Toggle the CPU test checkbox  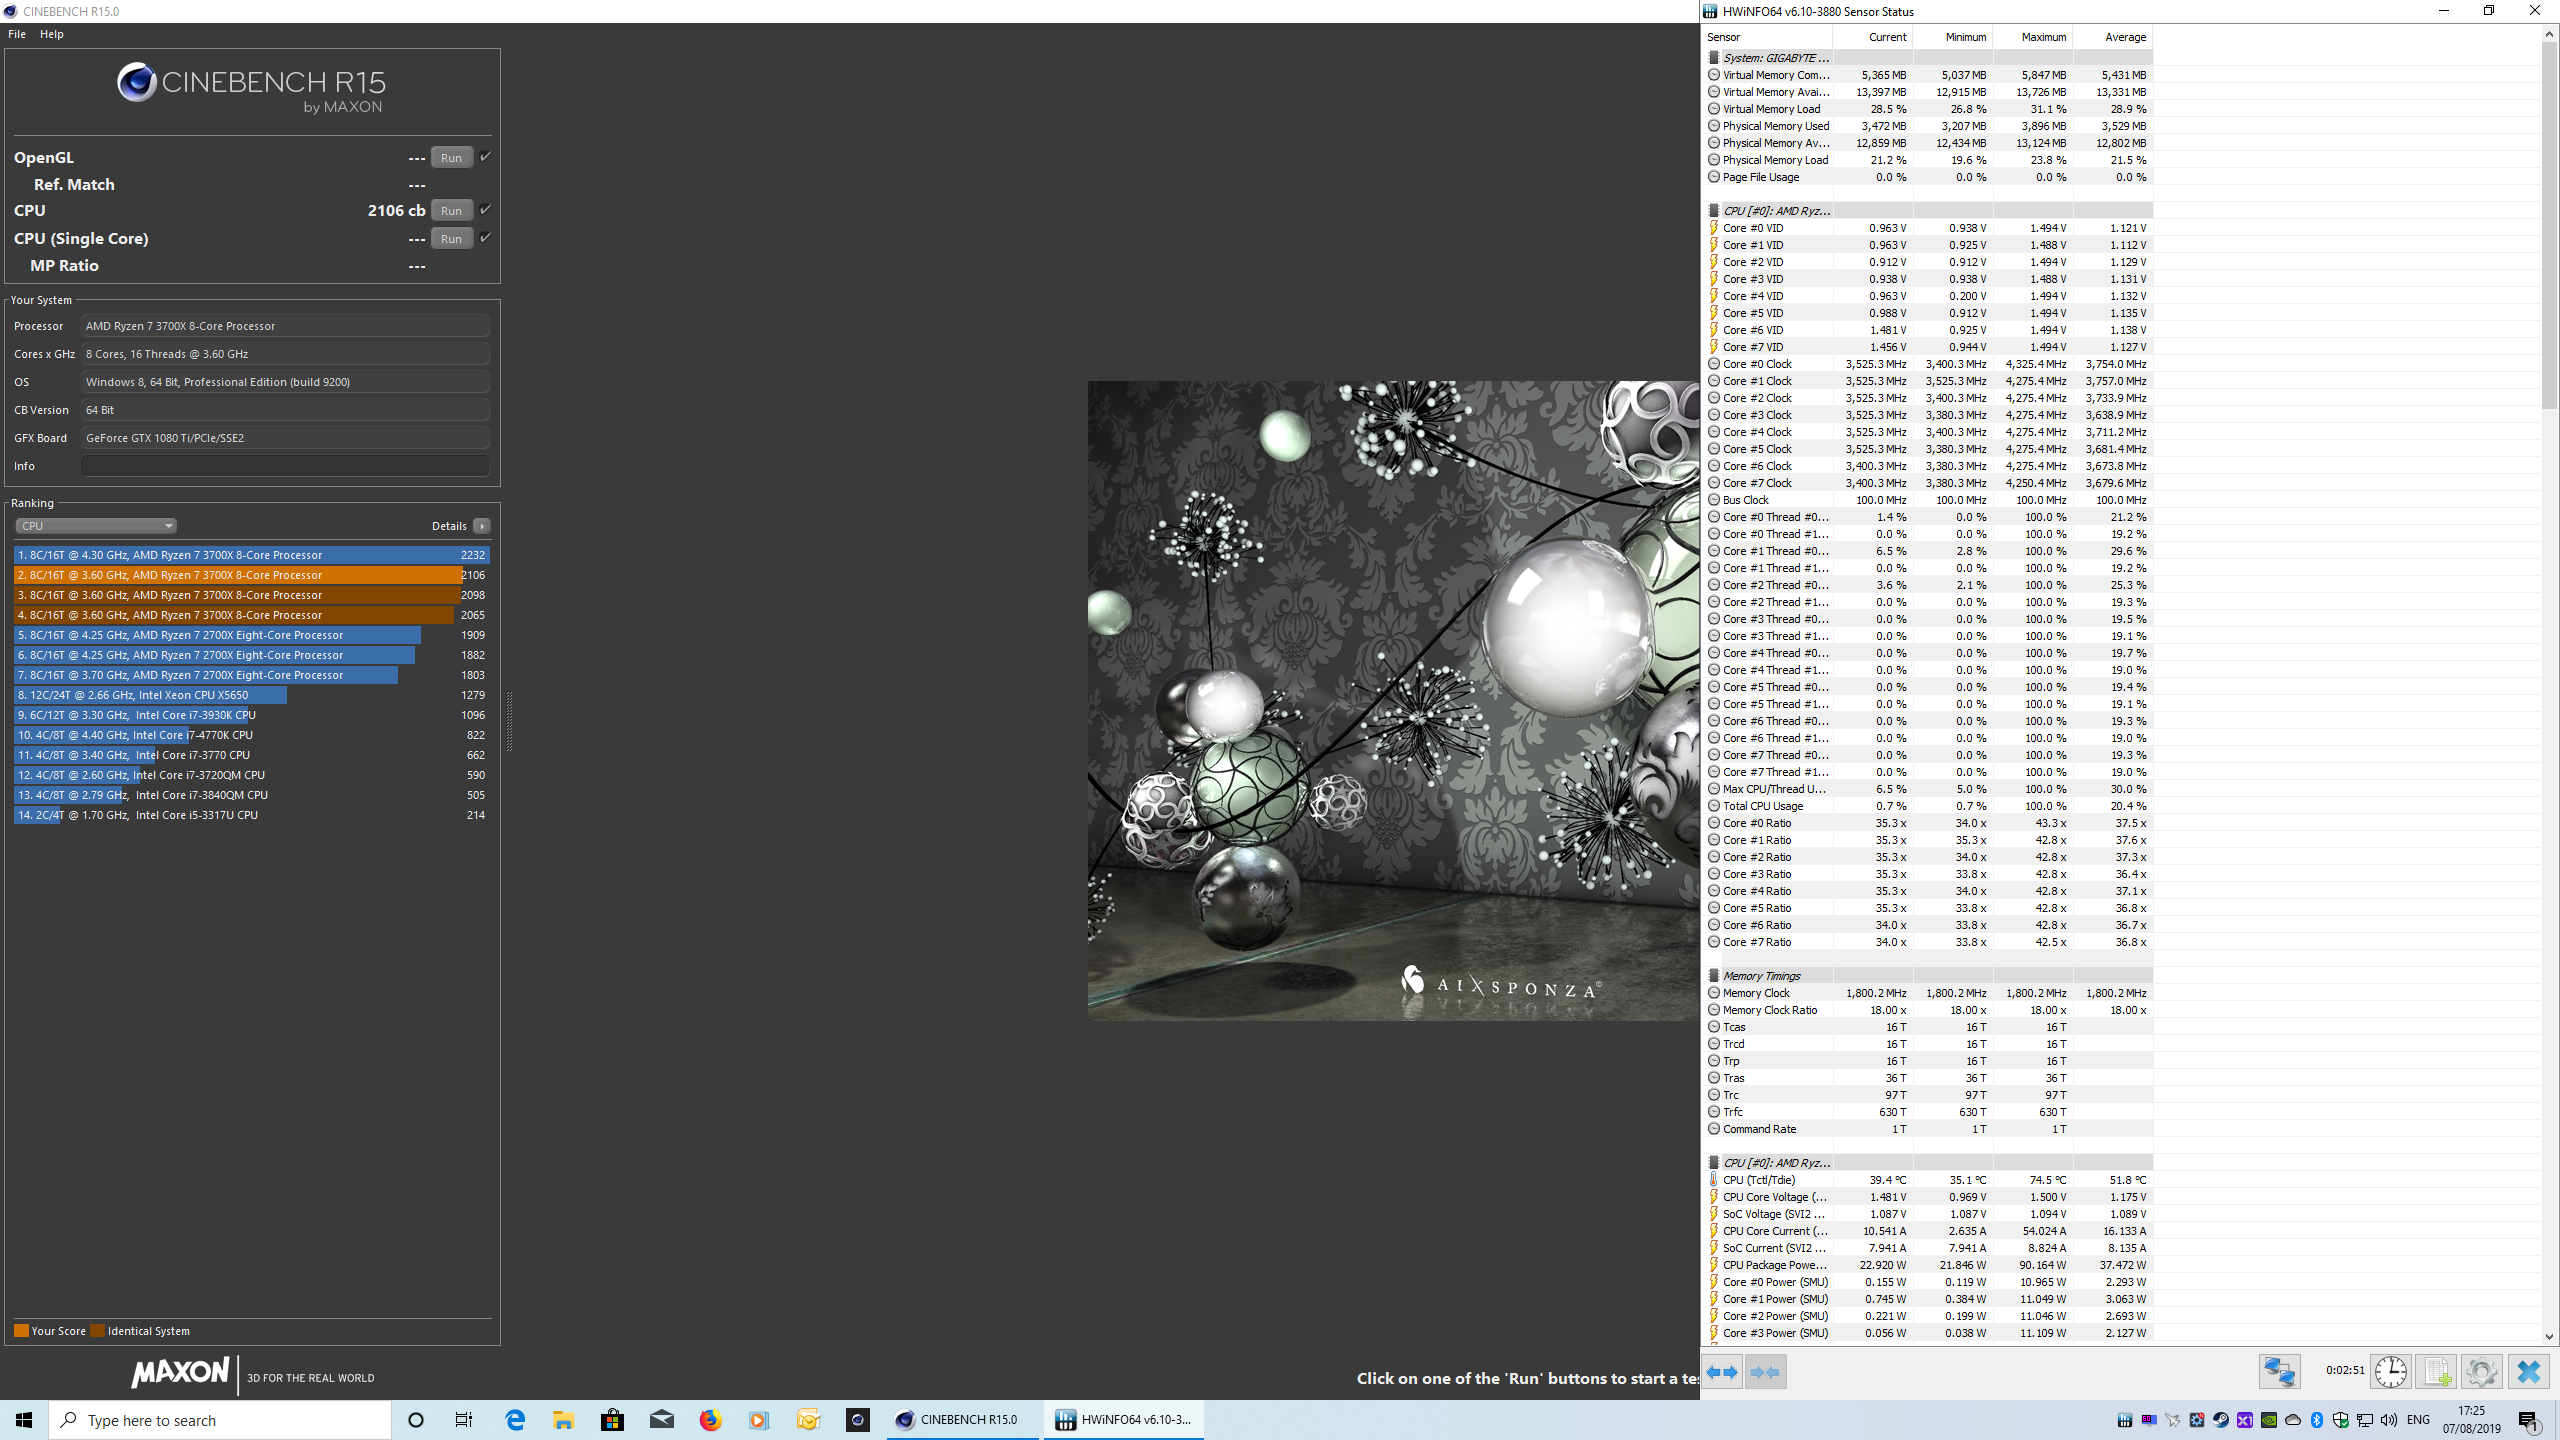485,210
